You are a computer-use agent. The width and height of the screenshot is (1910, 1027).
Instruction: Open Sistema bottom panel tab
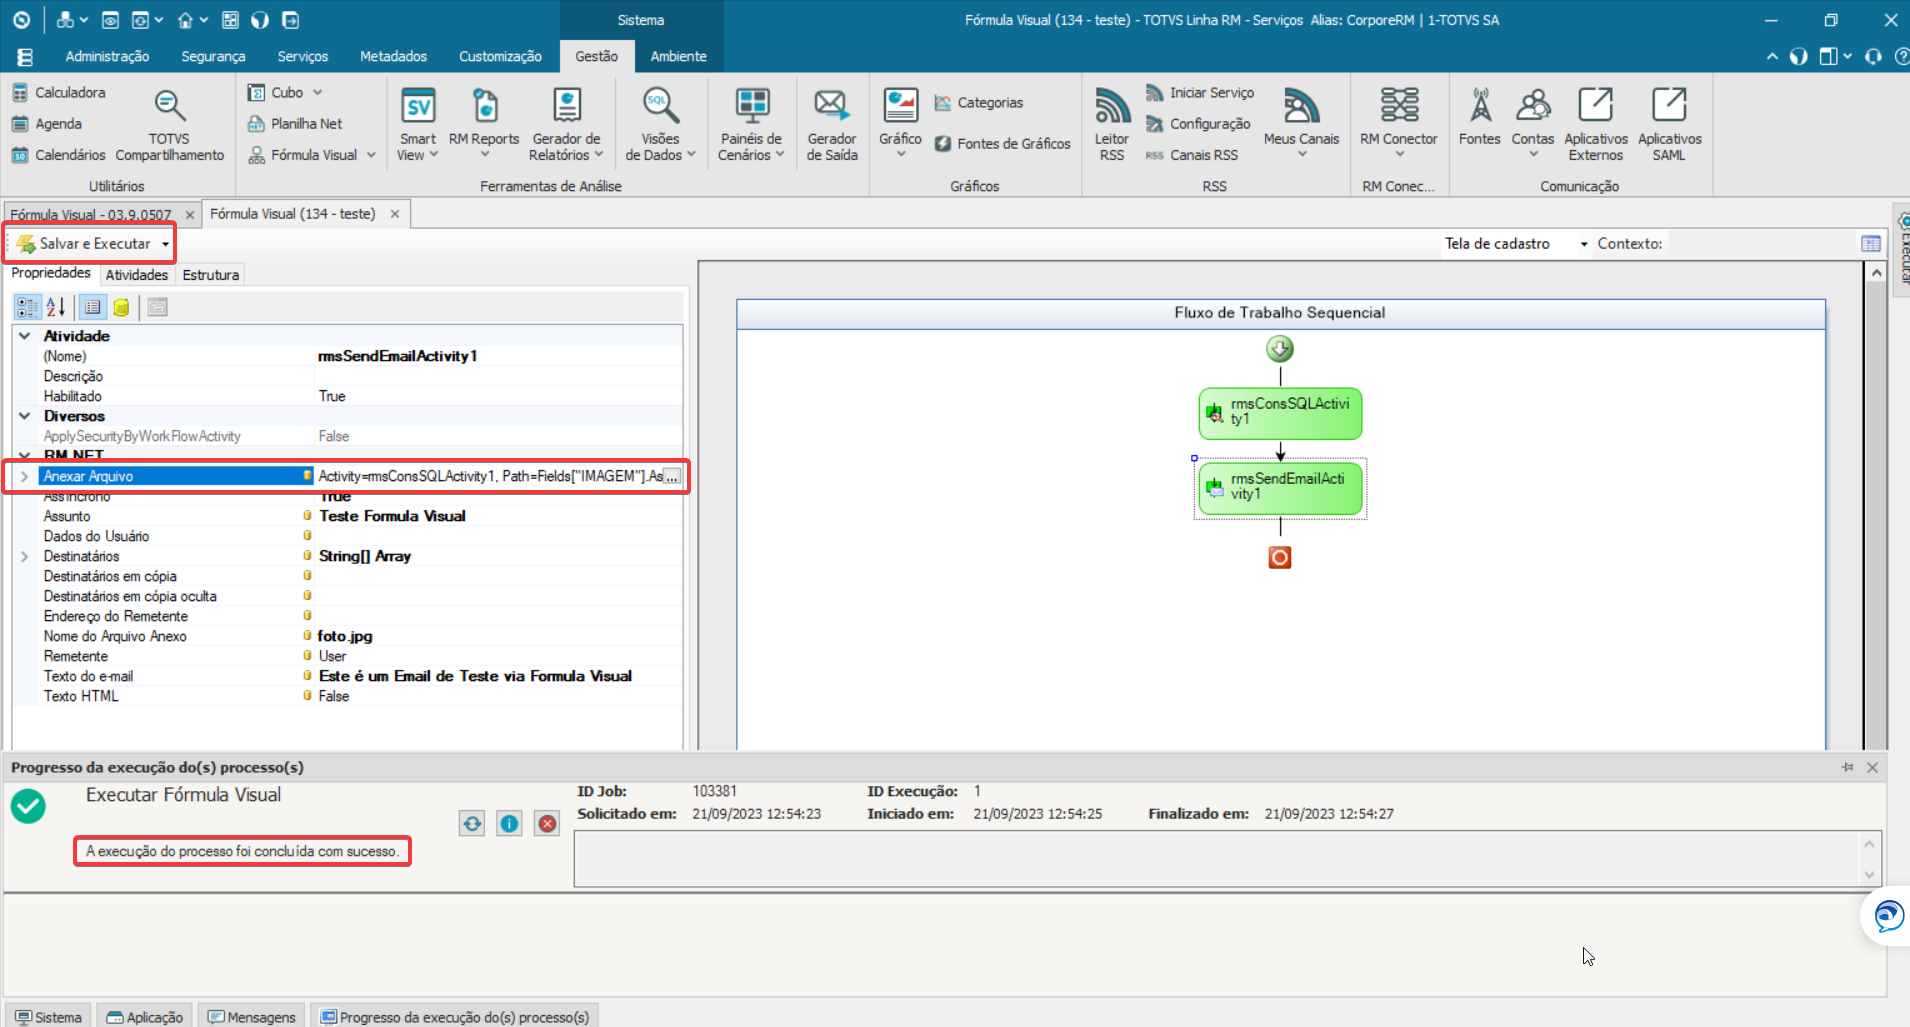tap(48, 1016)
